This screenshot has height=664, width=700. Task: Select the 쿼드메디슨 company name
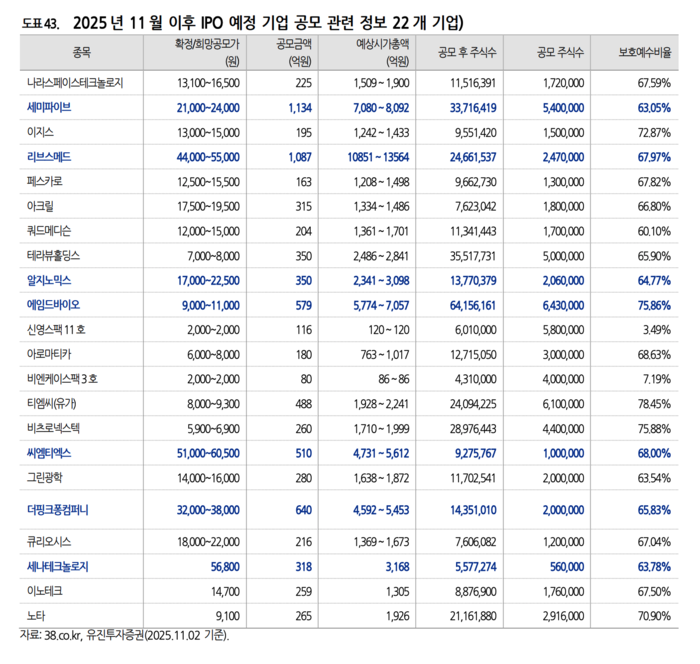tap(49, 231)
